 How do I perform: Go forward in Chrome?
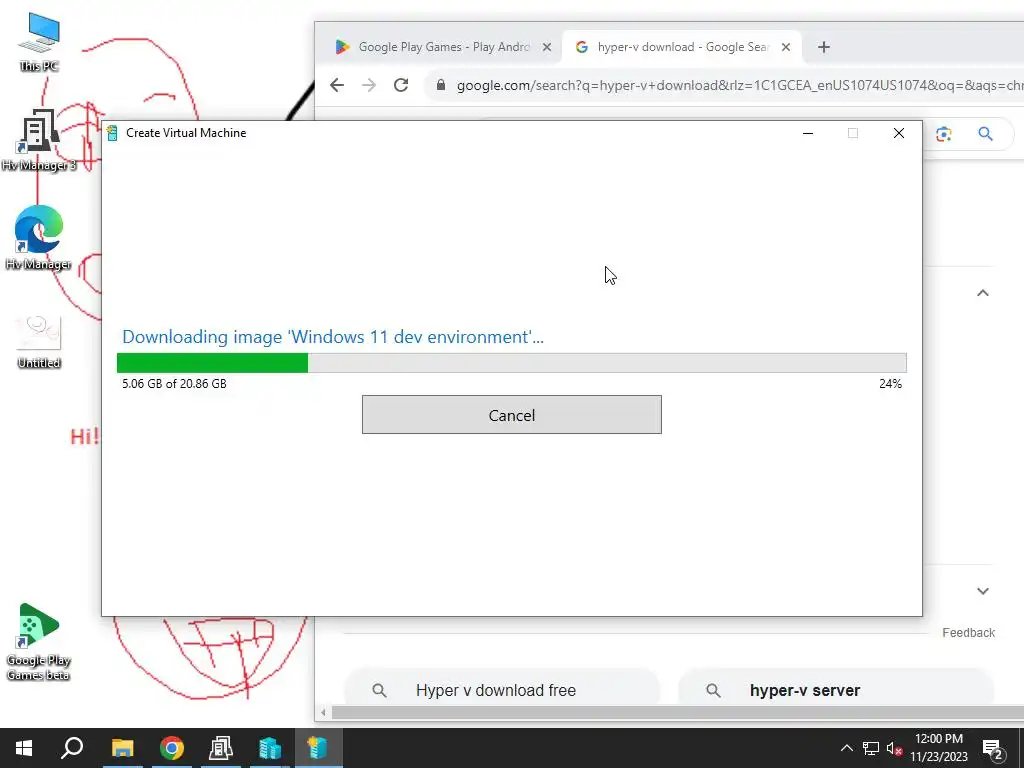(x=368, y=85)
